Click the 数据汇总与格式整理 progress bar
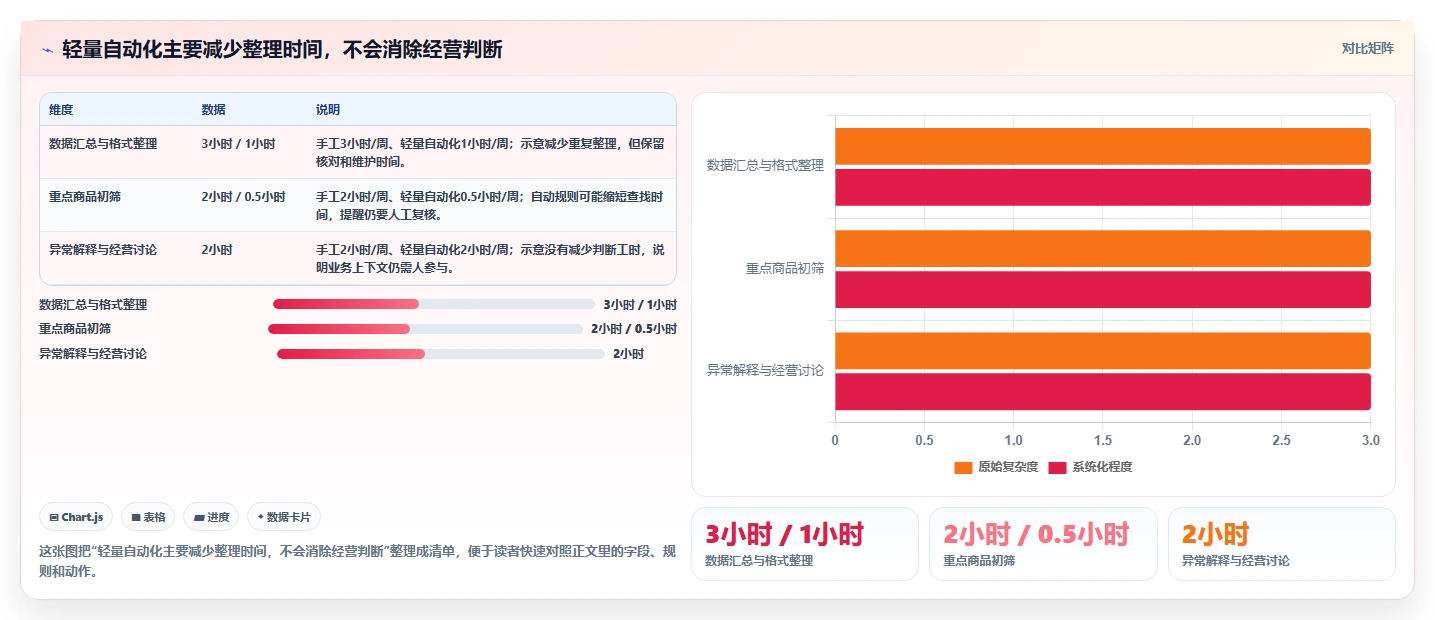Image resolution: width=1435 pixels, height=620 pixels. [x=434, y=304]
